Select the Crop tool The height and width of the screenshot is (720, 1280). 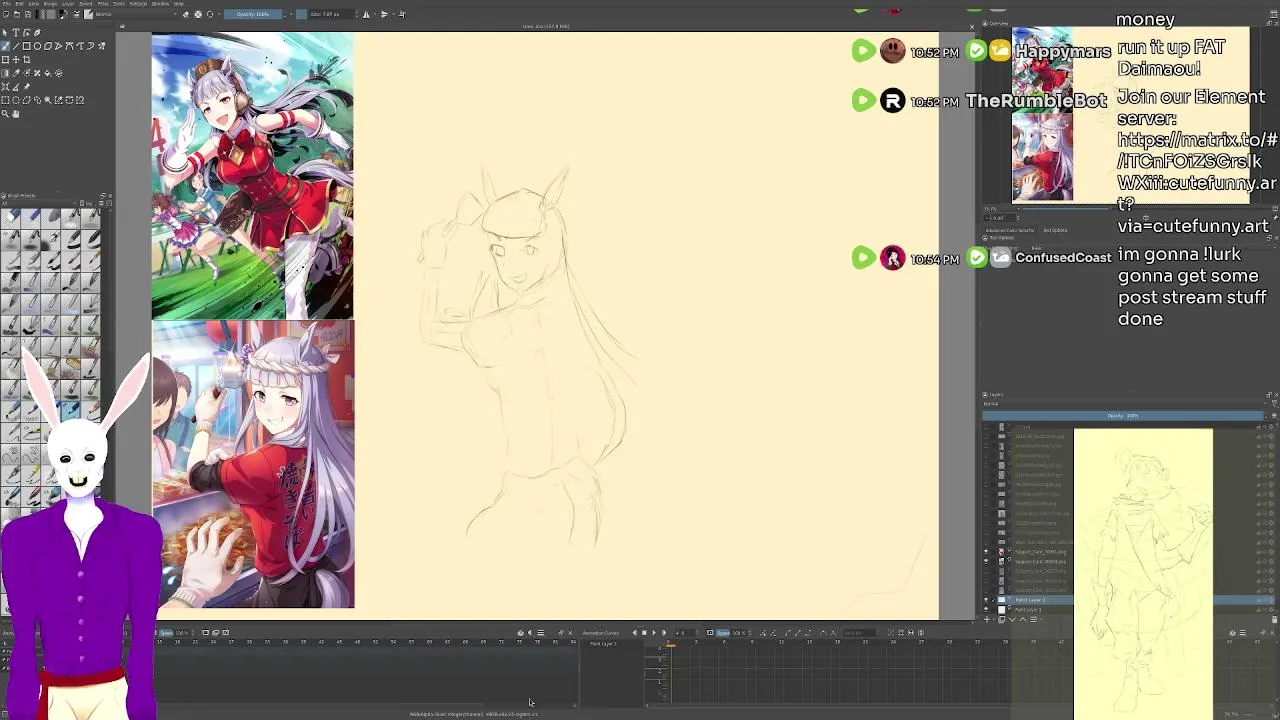(27, 59)
